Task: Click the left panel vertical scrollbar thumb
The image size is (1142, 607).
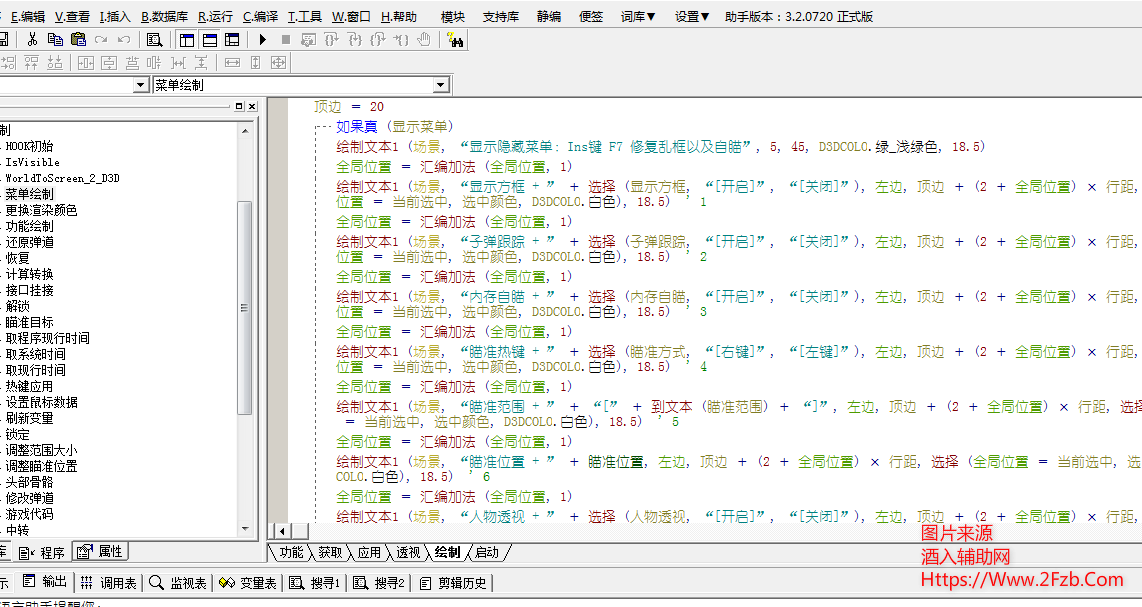Action: 245,305
